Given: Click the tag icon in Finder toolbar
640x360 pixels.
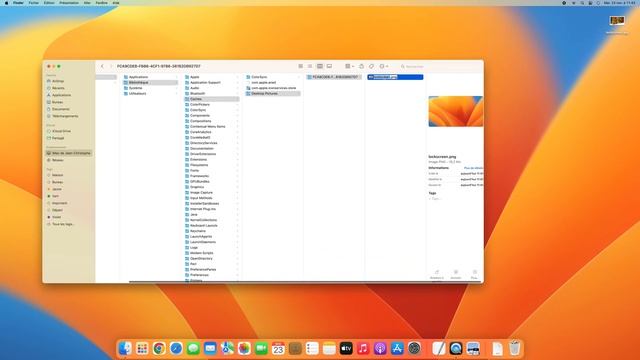Looking at the screenshot, I should (x=371, y=66).
